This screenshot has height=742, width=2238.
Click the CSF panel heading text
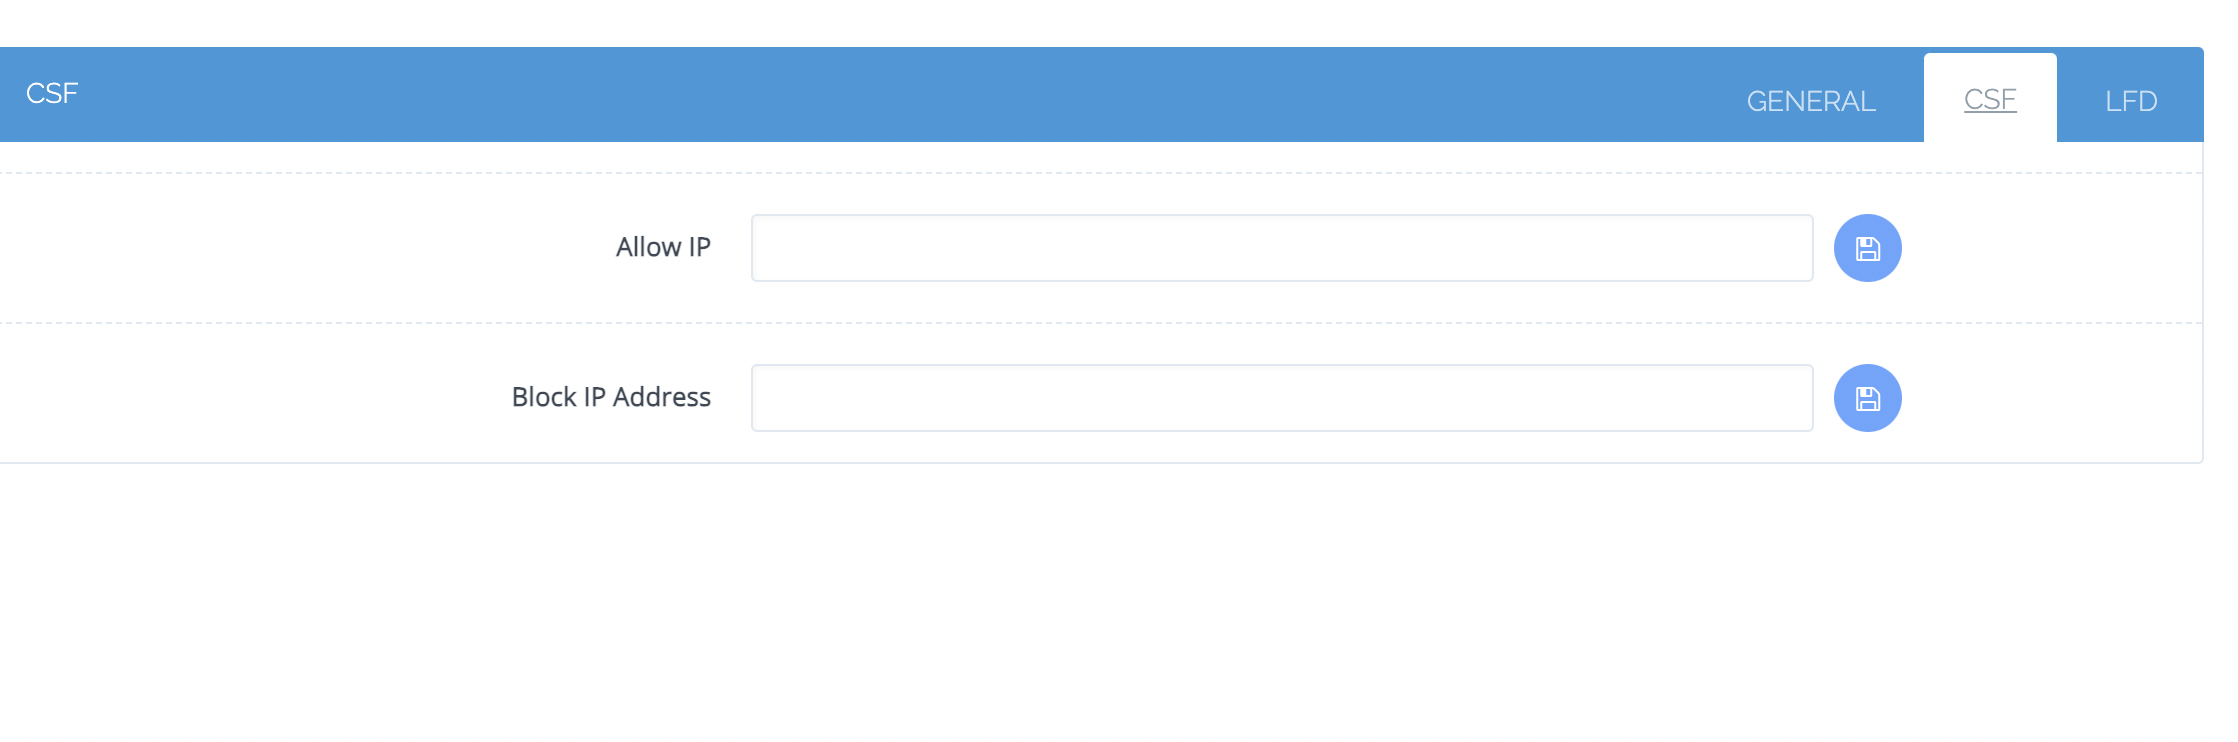tap(52, 93)
